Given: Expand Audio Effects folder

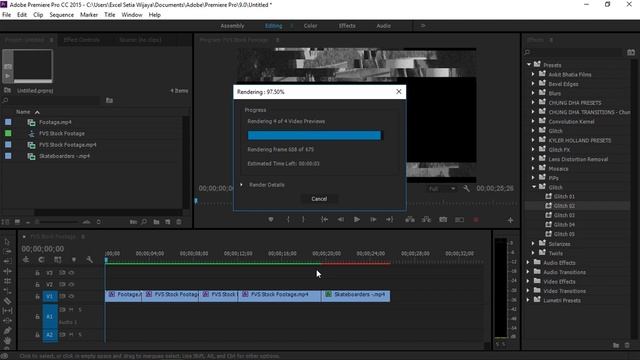Looking at the screenshot, I should [x=528, y=262].
